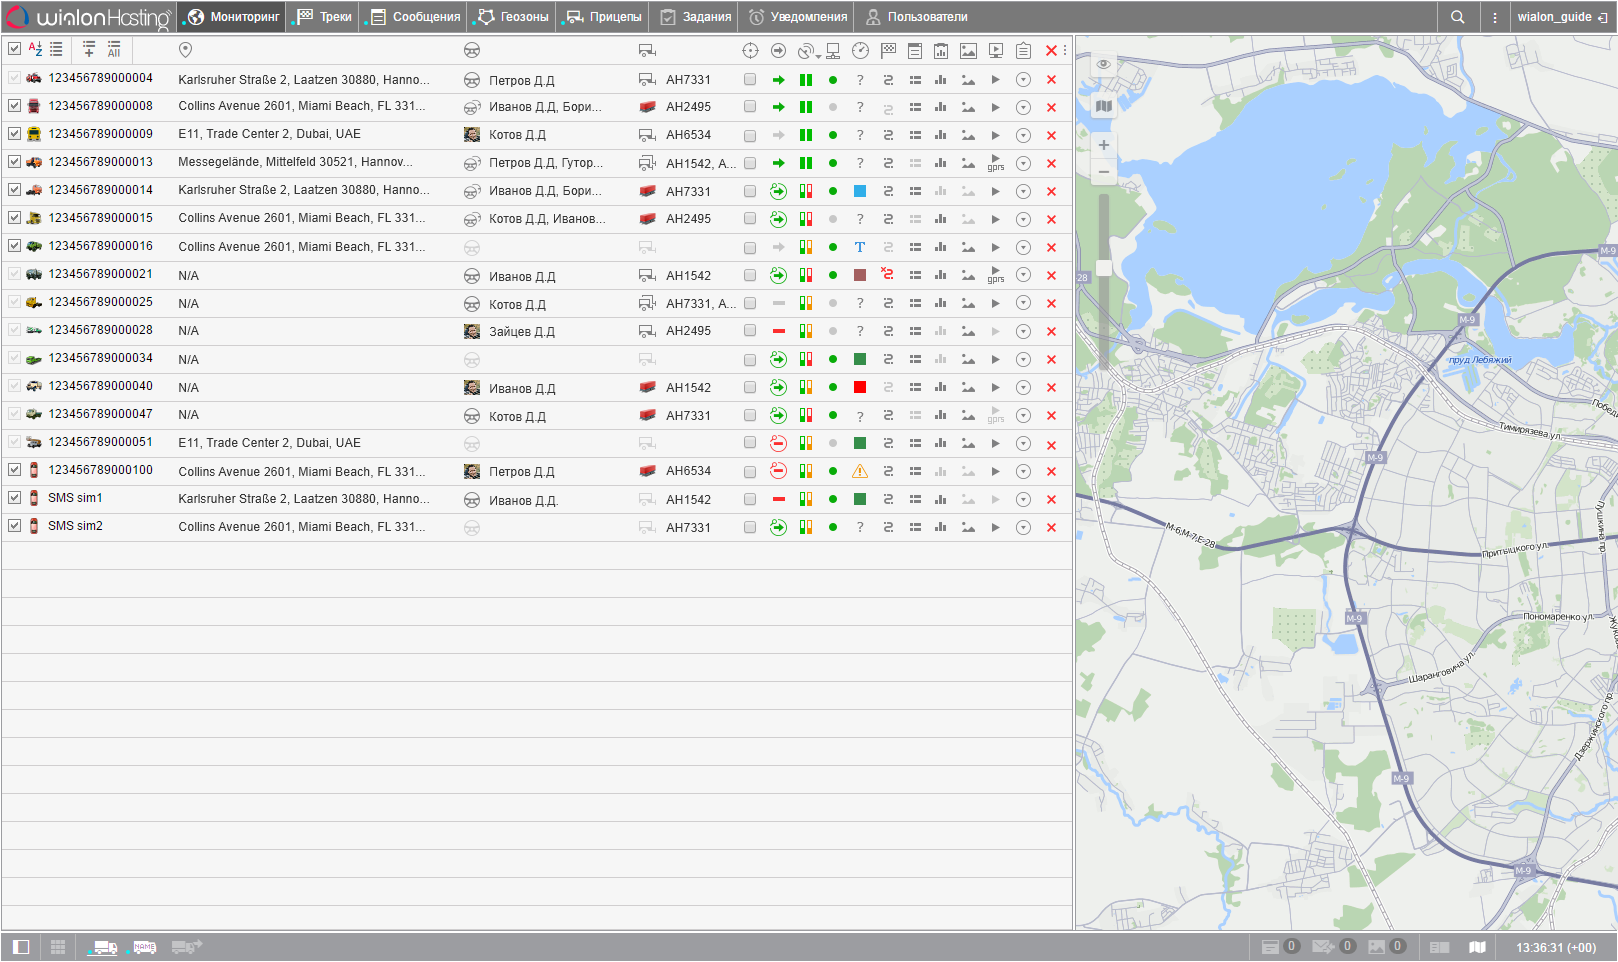Screen dimensions: 1618x962
Task: Open the actions dropdown for SMS sim2
Action: (1023, 527)
